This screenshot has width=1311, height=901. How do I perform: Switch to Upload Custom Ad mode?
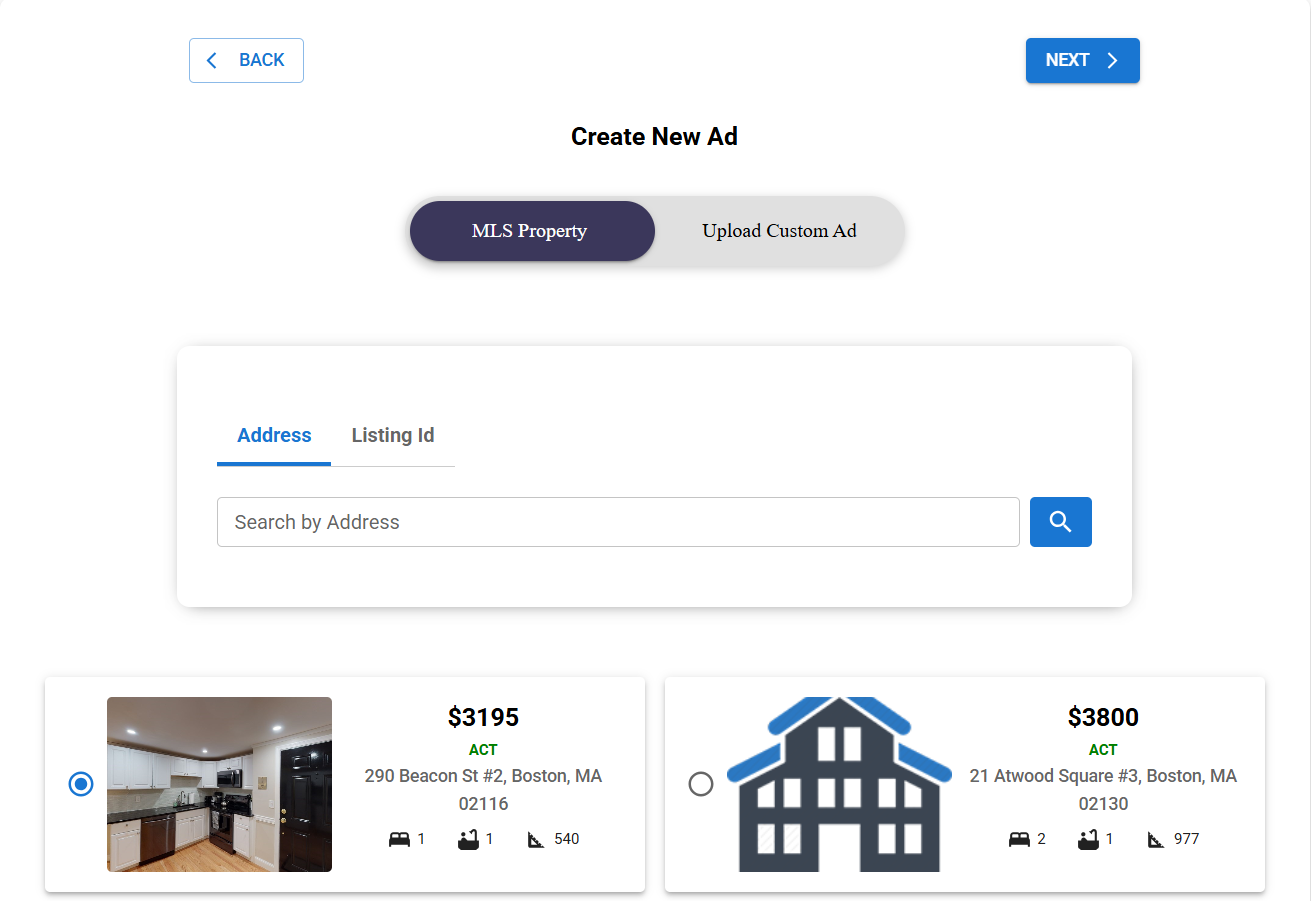pos(779,231)
